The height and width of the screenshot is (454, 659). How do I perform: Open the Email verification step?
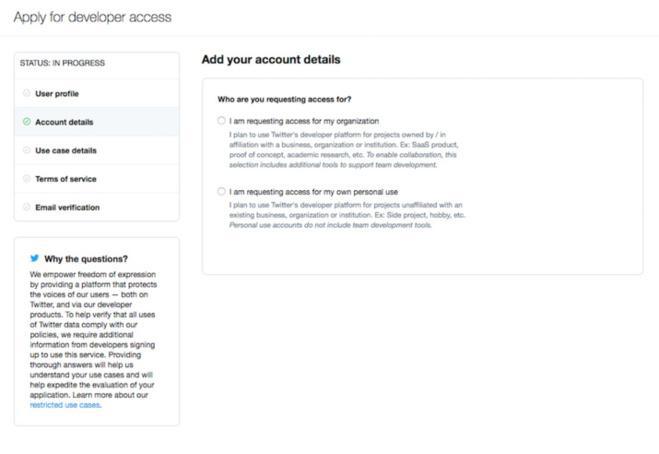[67, 207]
